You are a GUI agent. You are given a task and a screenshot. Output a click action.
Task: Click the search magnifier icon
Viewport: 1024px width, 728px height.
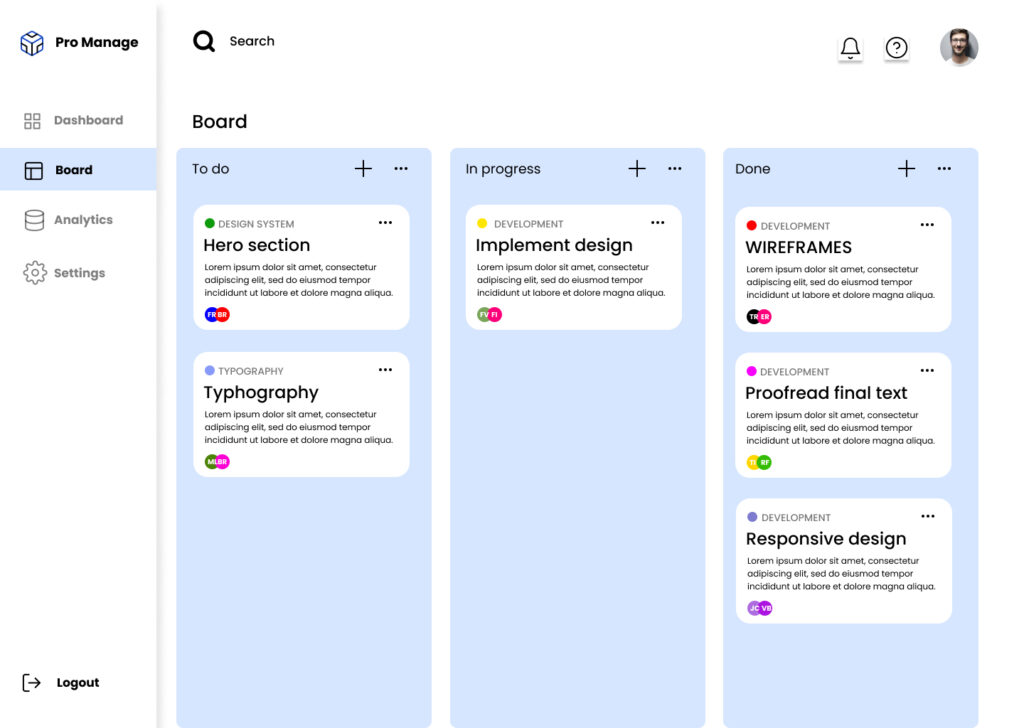click(x=204, y=41)
